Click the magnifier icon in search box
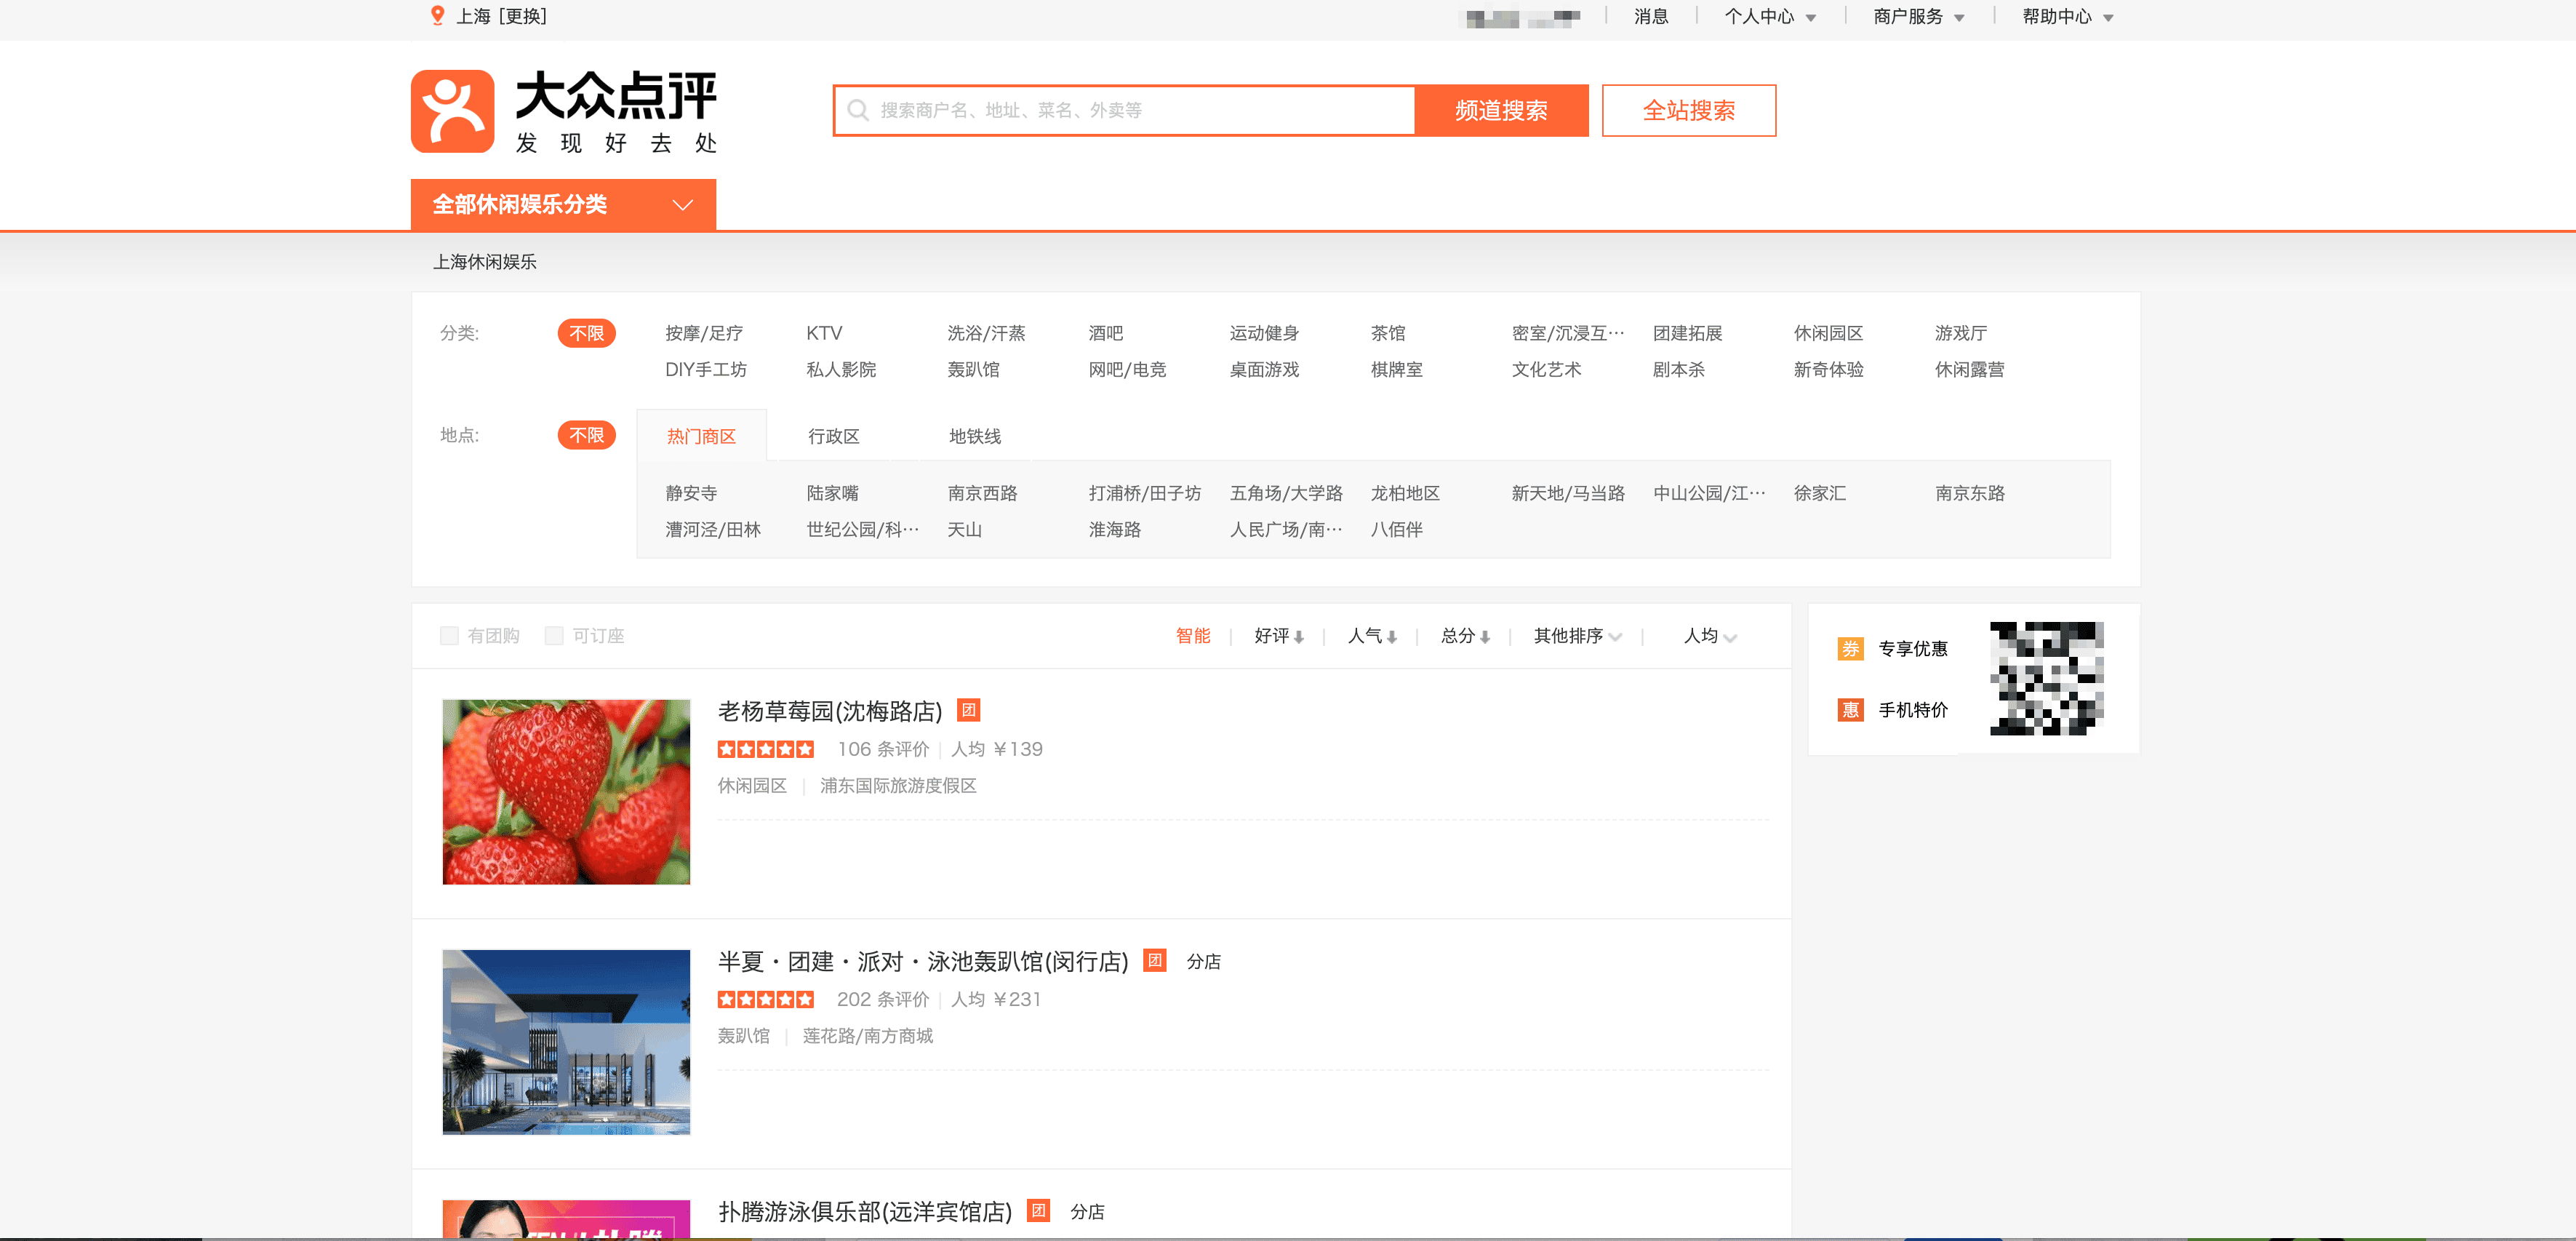The height and width of the screenshot is (1241, 2576). point(857,110)
